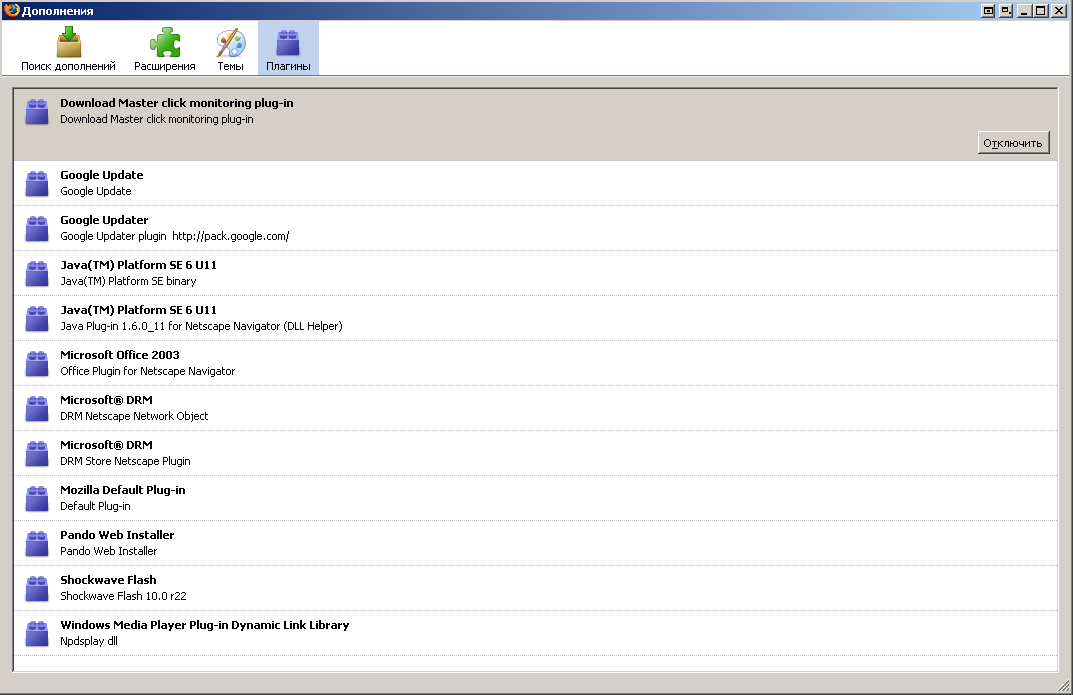Click the Отключить button

tap(1013, 143)
